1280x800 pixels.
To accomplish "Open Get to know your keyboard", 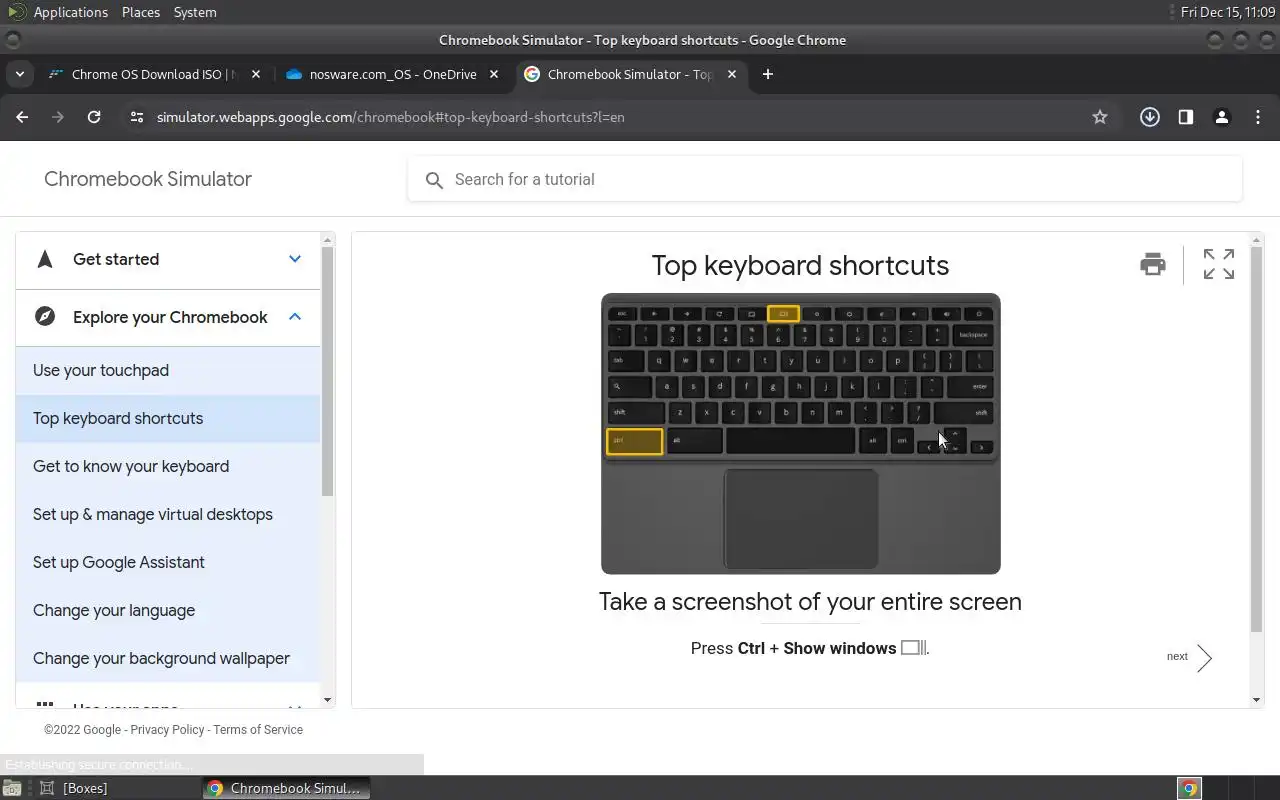I will 168,466.
